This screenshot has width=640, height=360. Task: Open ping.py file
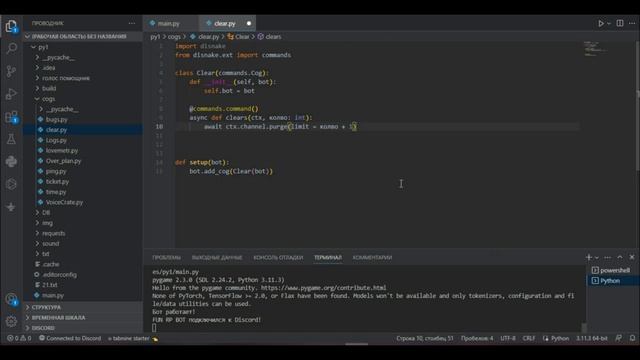pyautogui.click(x=82, y=171)
